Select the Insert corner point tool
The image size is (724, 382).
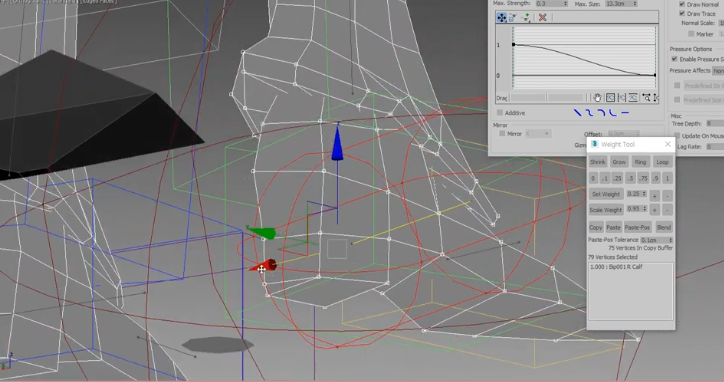pos(526,18)
